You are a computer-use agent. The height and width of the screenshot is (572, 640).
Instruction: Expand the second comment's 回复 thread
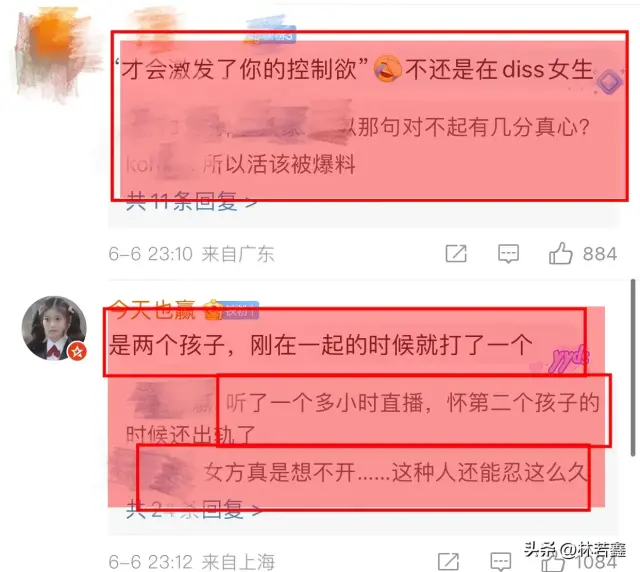tap(193, 510)
